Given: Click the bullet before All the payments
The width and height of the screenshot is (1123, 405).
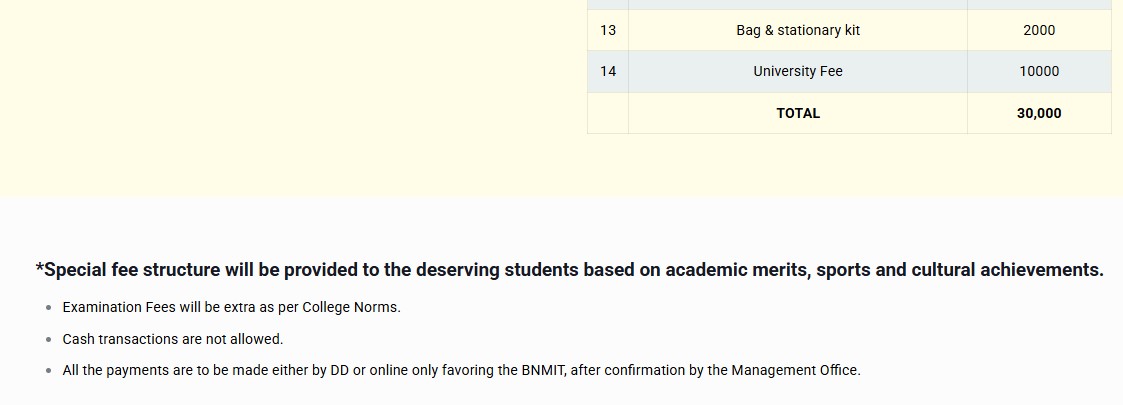Looking at the screenshot, I should pos(49,371).
